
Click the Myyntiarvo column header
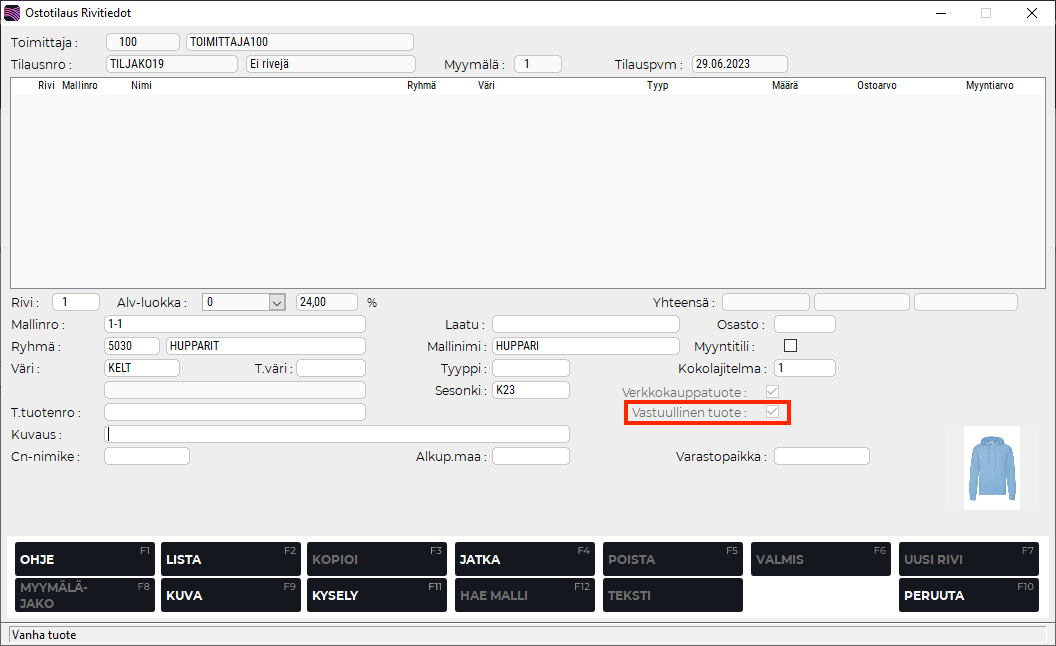click(989, 86)
